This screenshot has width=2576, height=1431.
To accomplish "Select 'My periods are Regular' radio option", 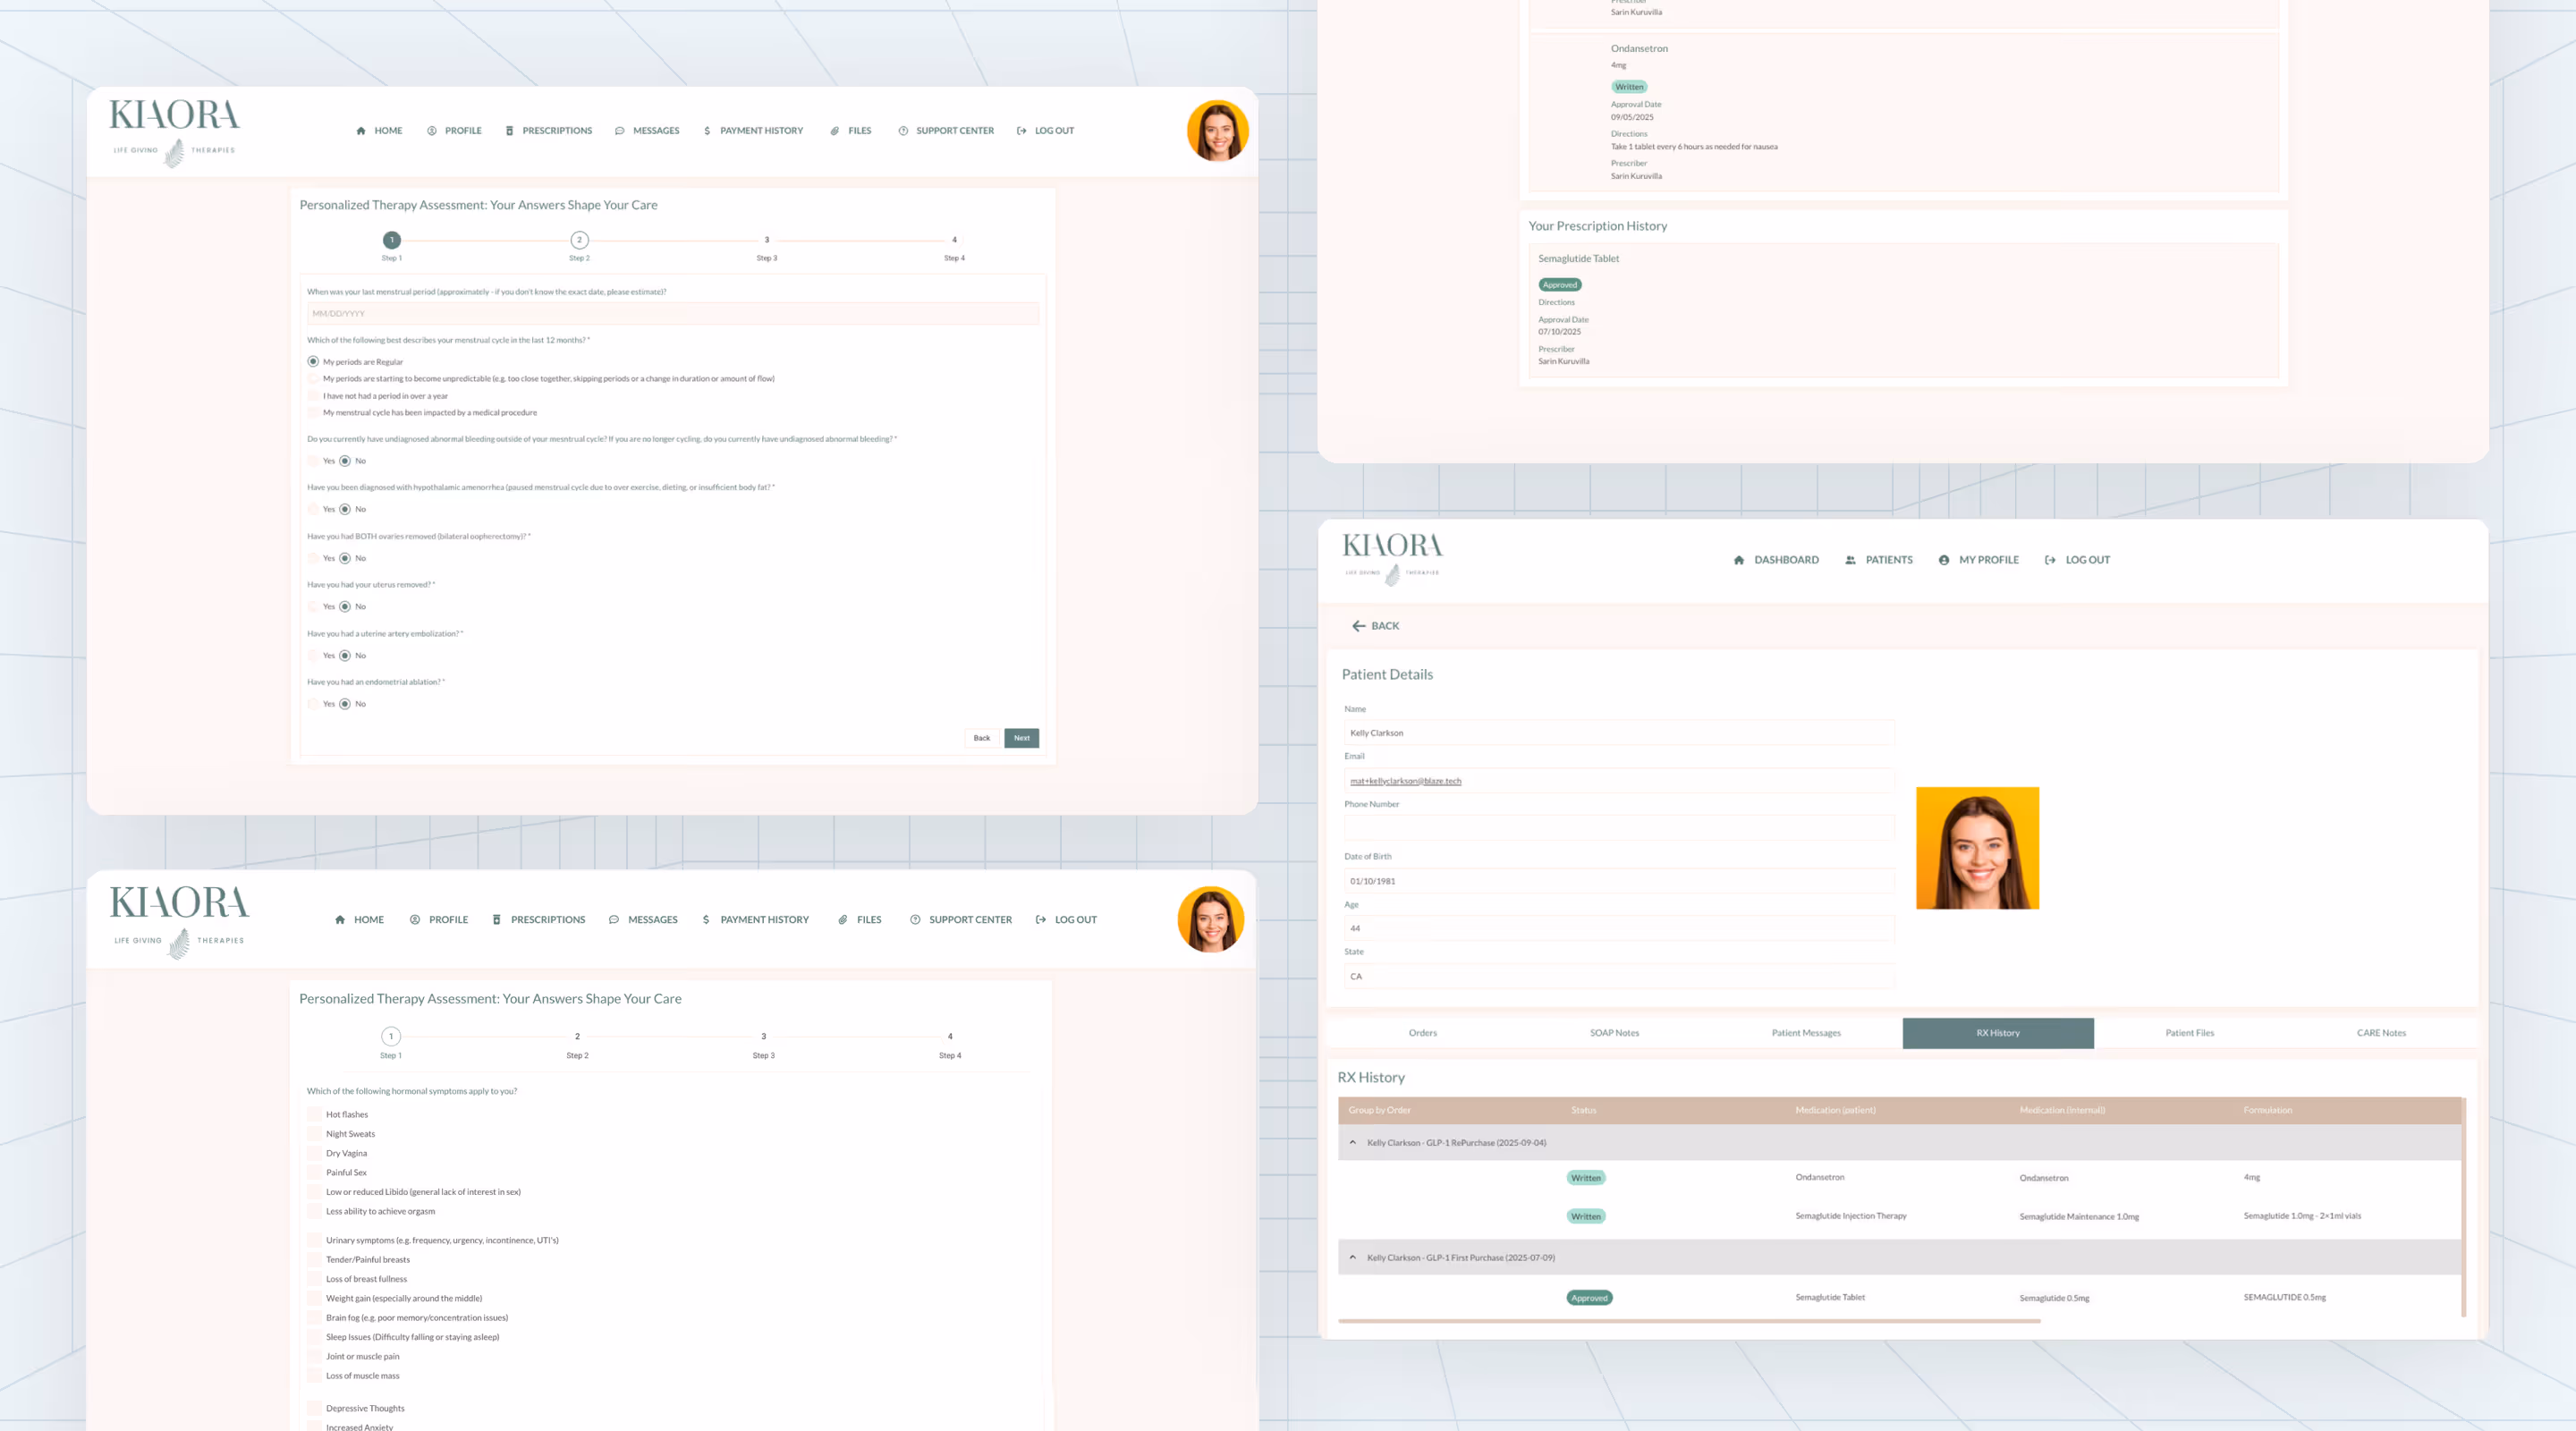I will pyautogui.click(x=313, y=362).
